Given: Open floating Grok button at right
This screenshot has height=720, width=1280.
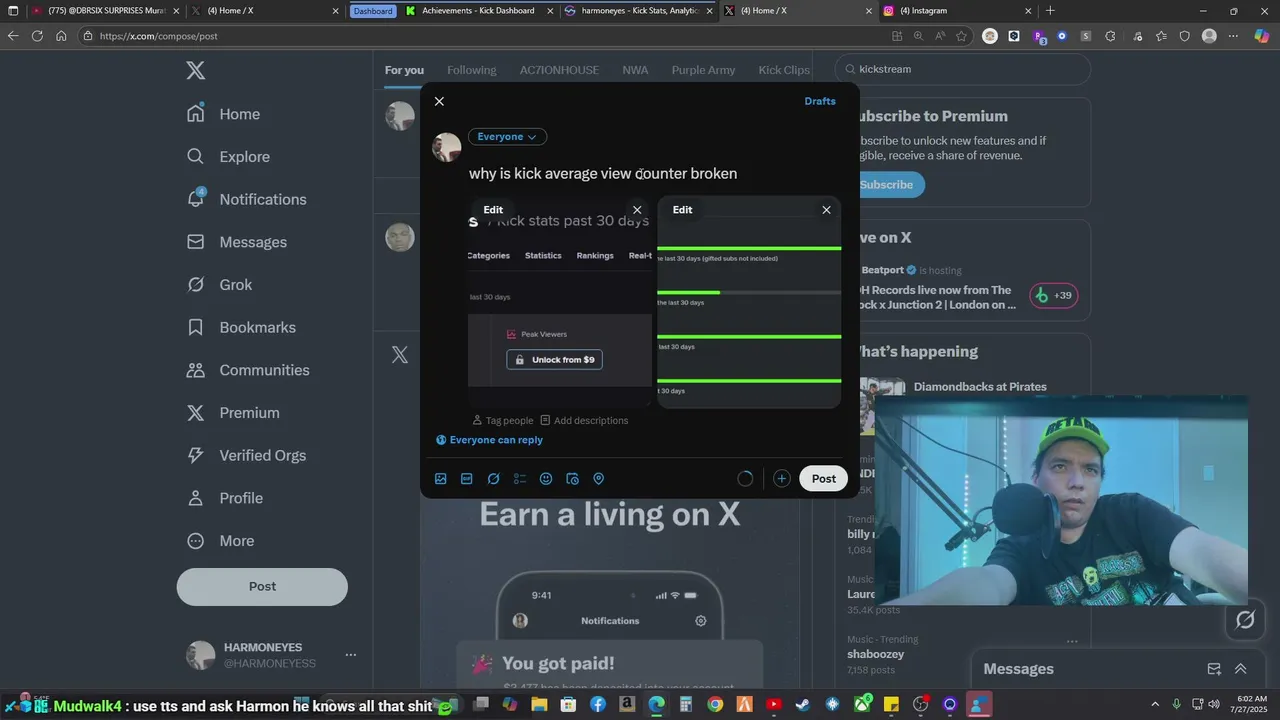Looking at the screenshot, I should pos(1245,620).
